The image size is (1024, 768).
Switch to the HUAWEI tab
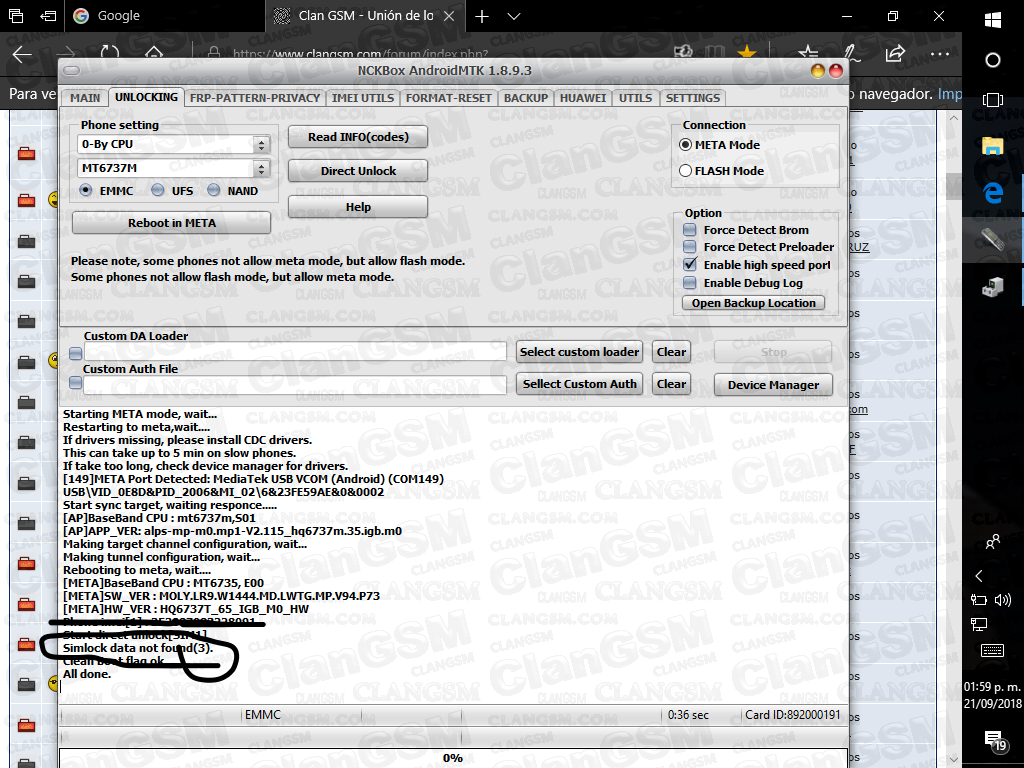pos(583,98)
